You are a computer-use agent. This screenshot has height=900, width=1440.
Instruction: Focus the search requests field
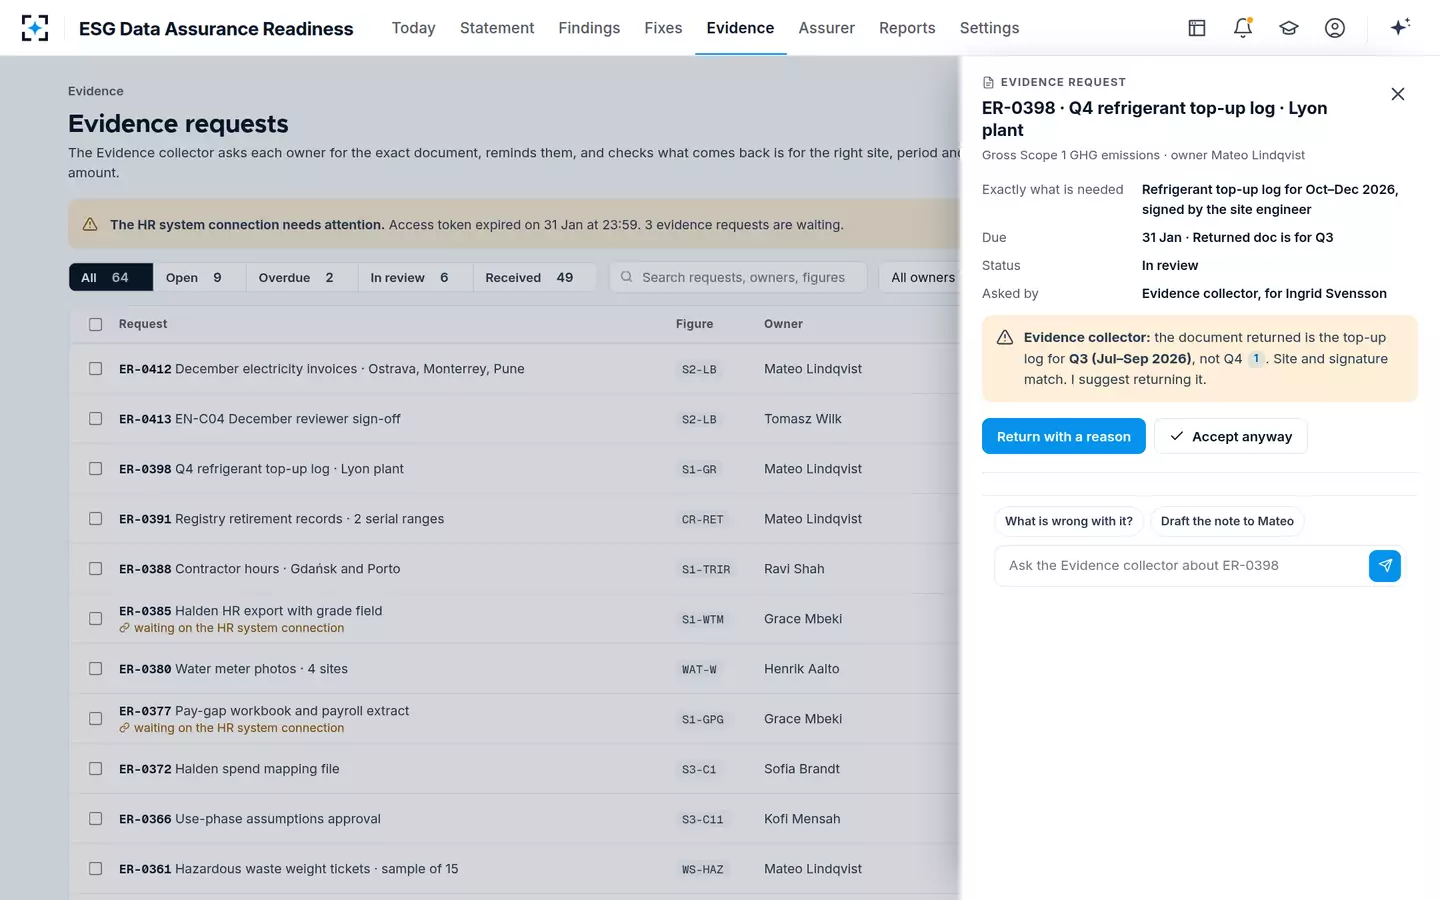point(738,277)
